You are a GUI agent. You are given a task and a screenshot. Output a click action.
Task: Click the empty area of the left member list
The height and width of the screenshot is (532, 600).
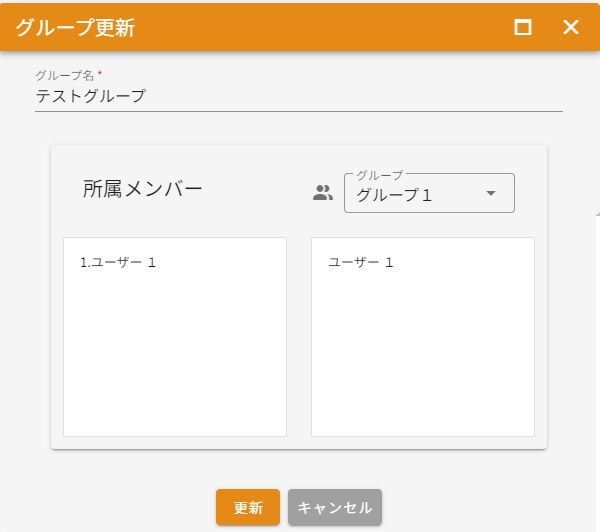175,360
